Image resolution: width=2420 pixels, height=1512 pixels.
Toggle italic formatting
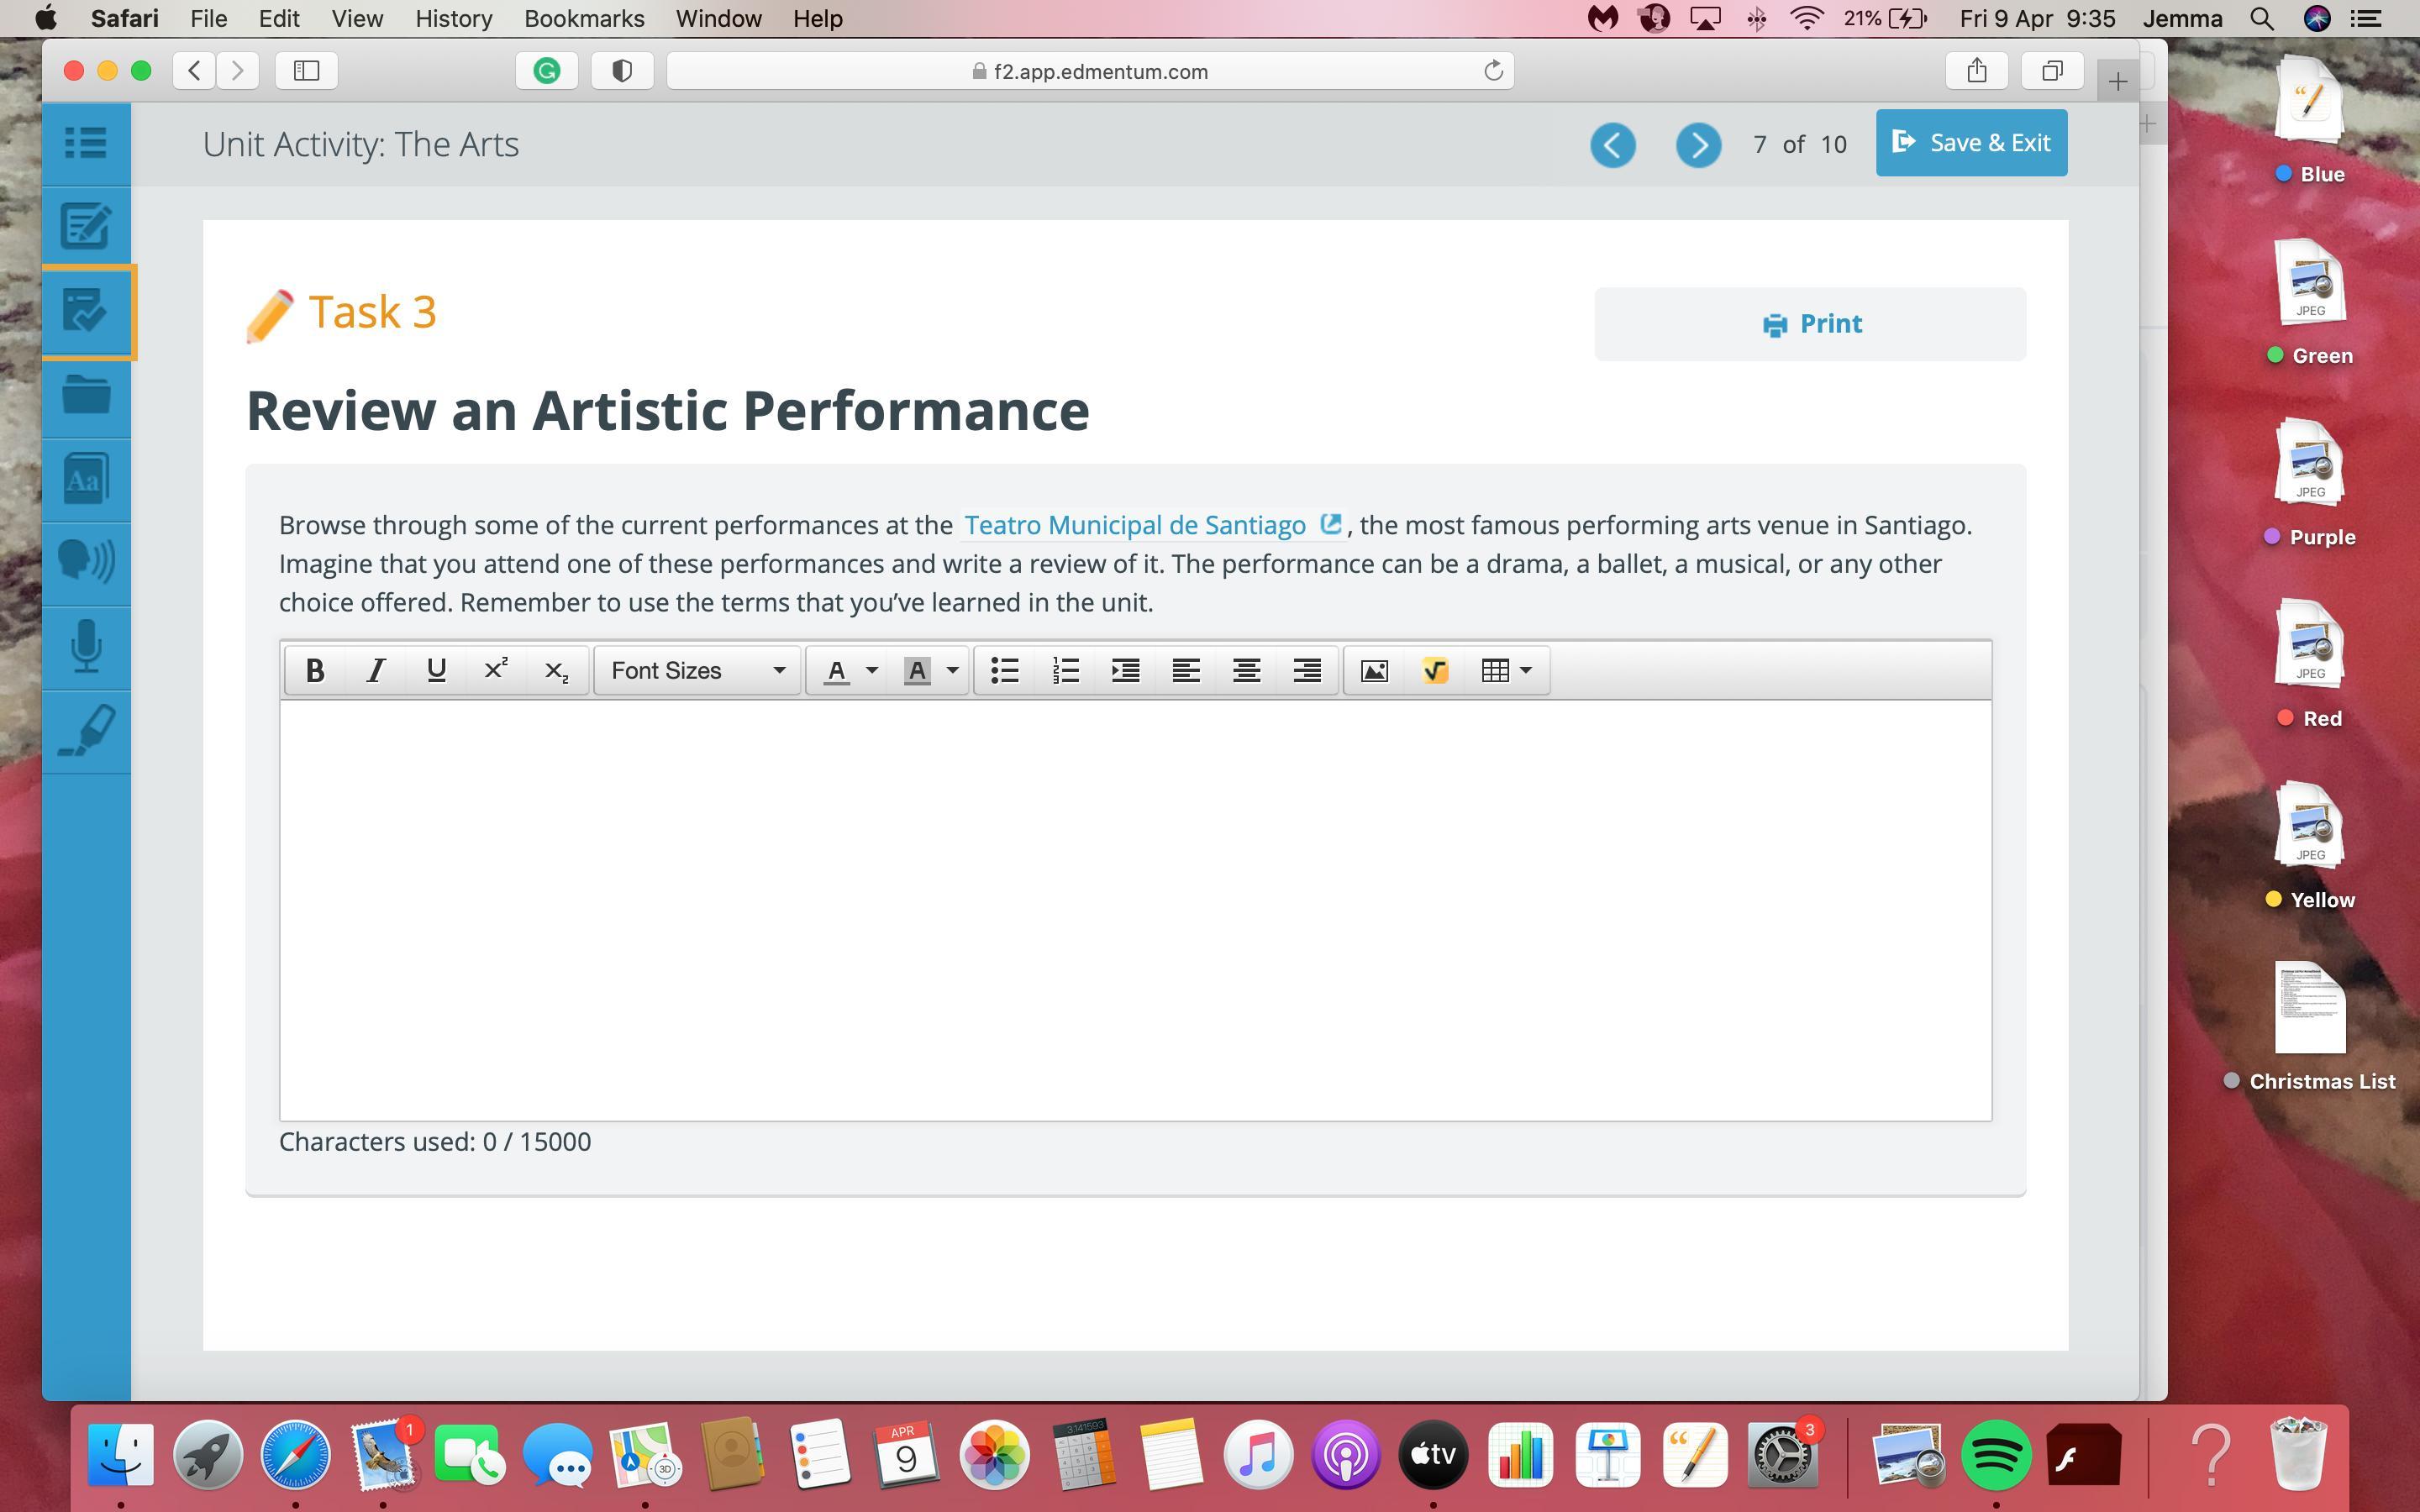tap(375, 671)
